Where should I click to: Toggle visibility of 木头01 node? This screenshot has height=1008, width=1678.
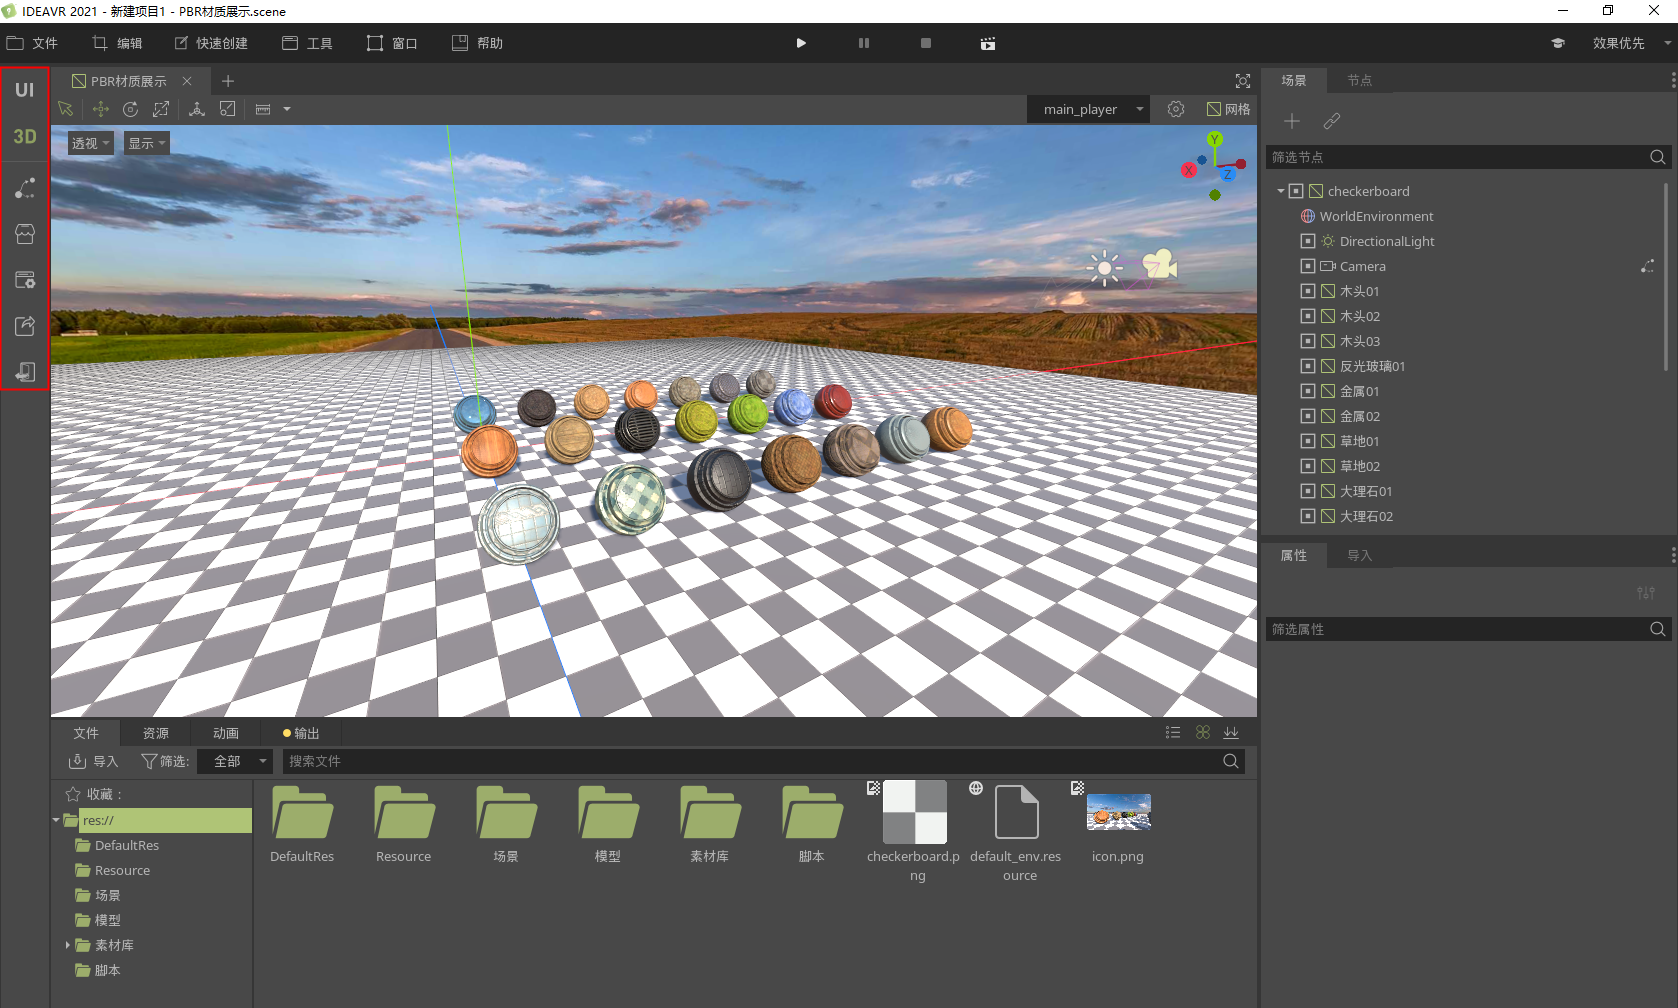(x=1308, y=291)
